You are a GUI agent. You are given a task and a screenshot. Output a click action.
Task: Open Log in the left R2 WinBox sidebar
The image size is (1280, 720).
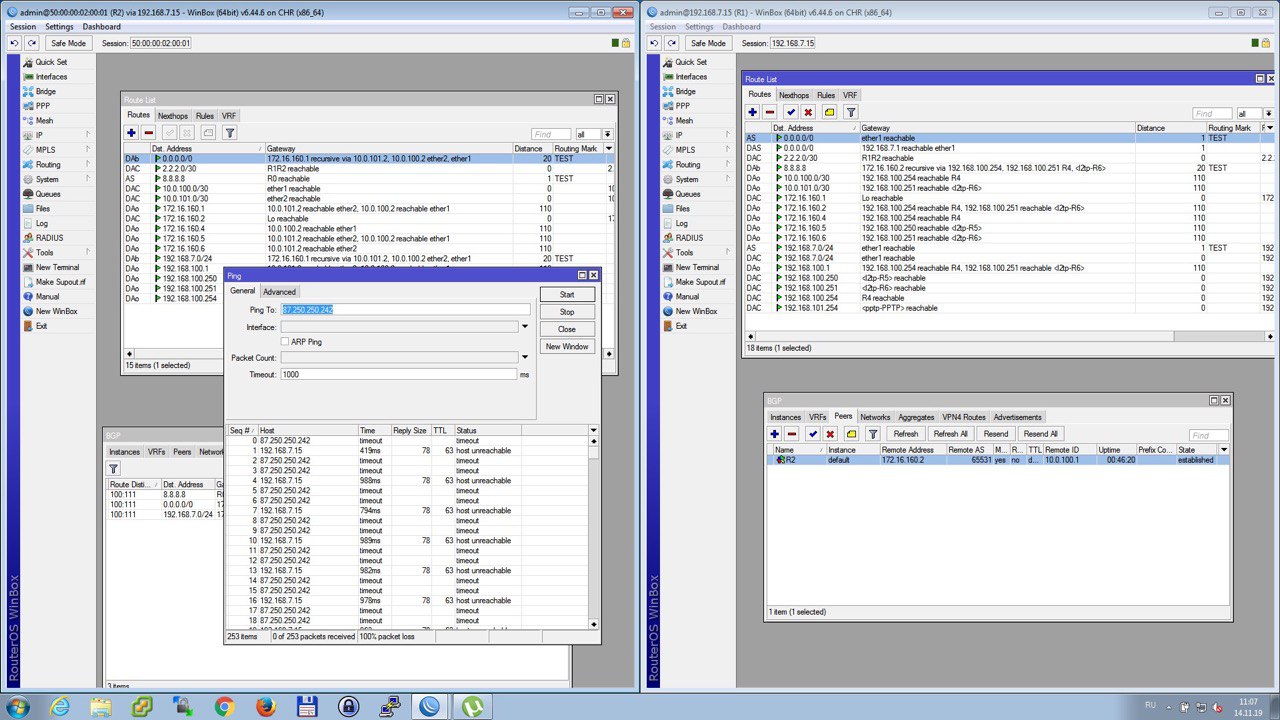coord(41,224)
